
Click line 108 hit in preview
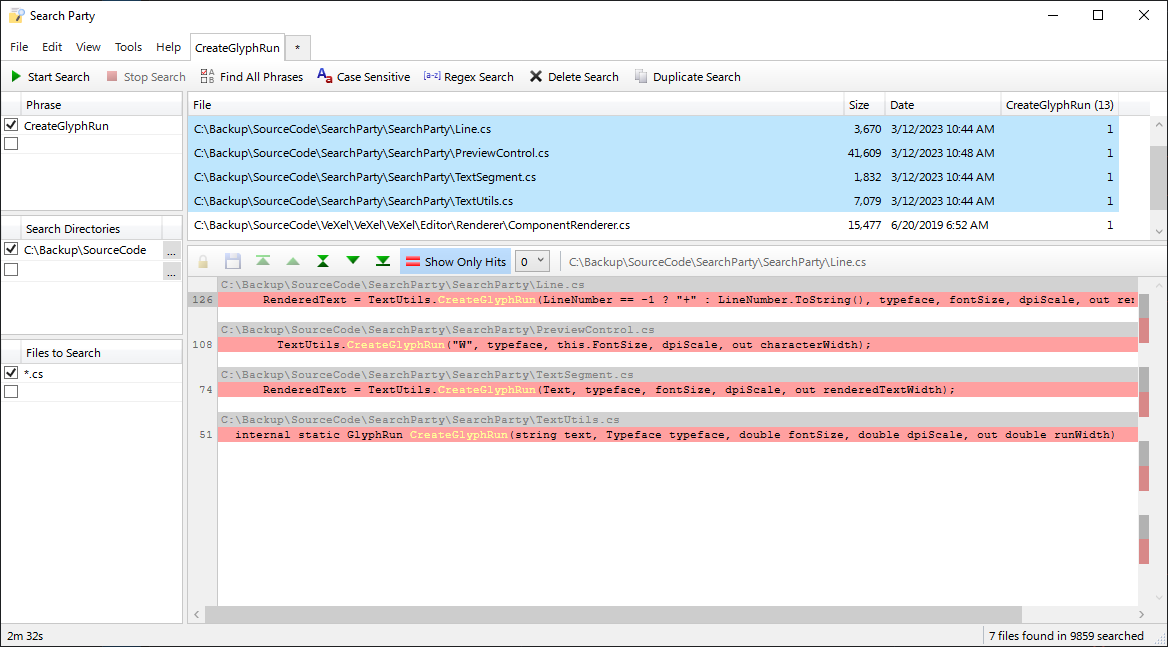coord(677,345)
